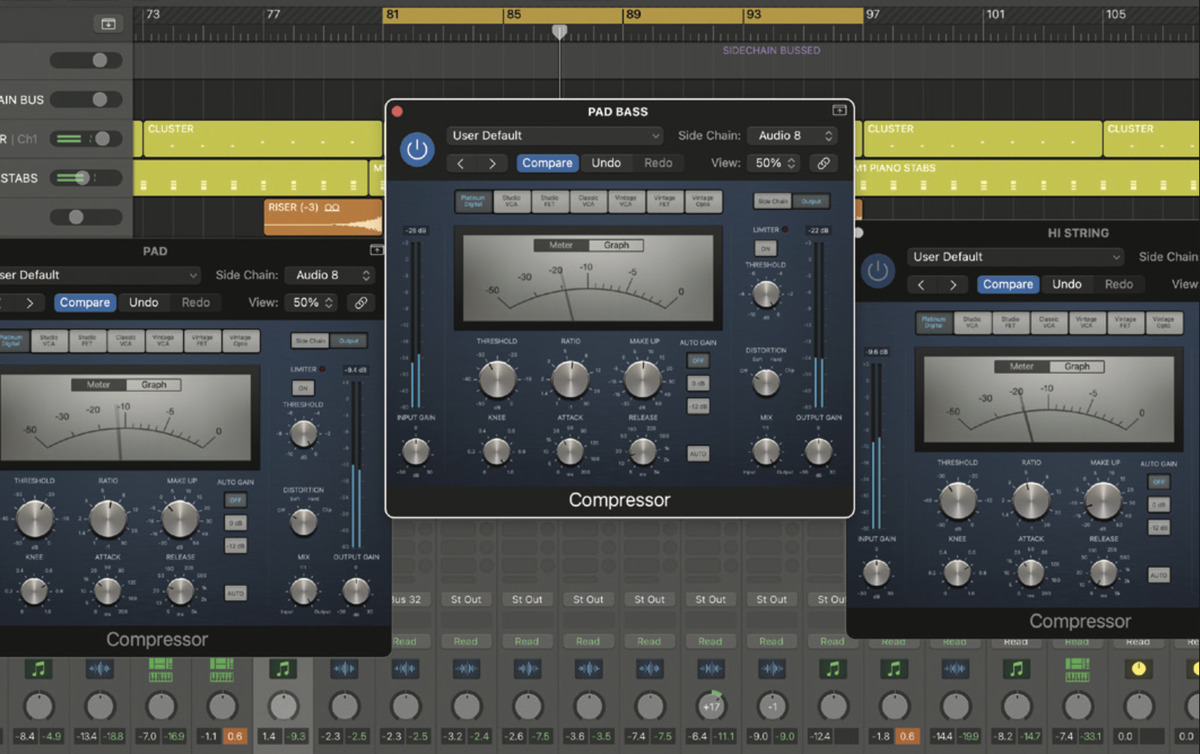
Task: Select the Studio FET model in the PAD compressor
Action: pyautogui.click(x=88, y=340)
